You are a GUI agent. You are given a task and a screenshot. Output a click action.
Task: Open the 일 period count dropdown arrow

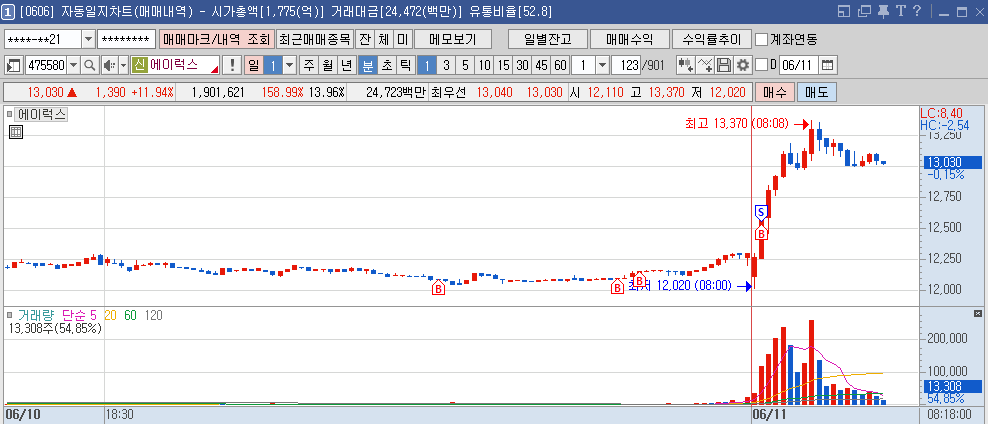click(289, 65)
